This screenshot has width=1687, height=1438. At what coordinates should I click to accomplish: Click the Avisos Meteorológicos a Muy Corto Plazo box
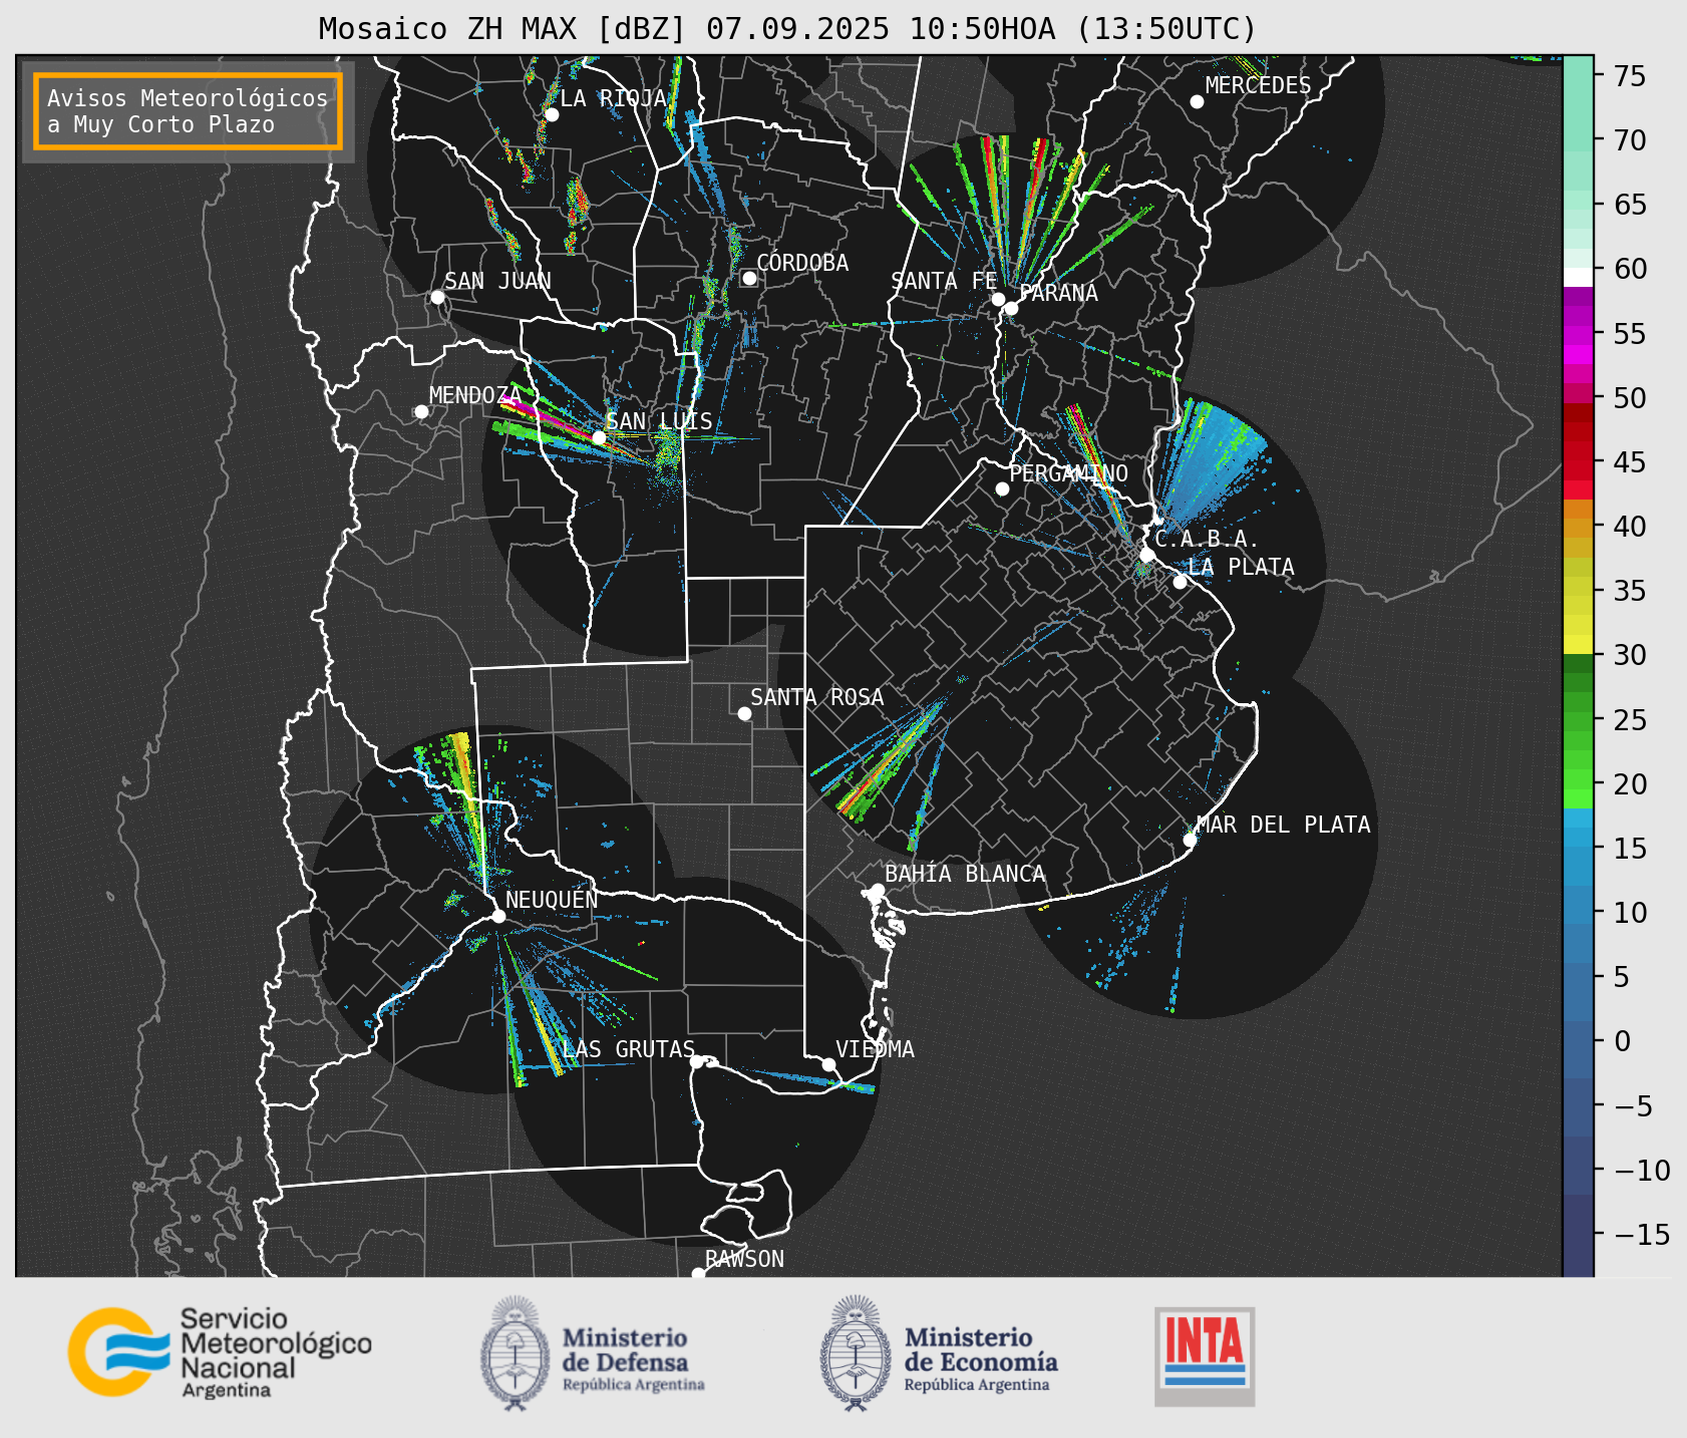[188, 111]
